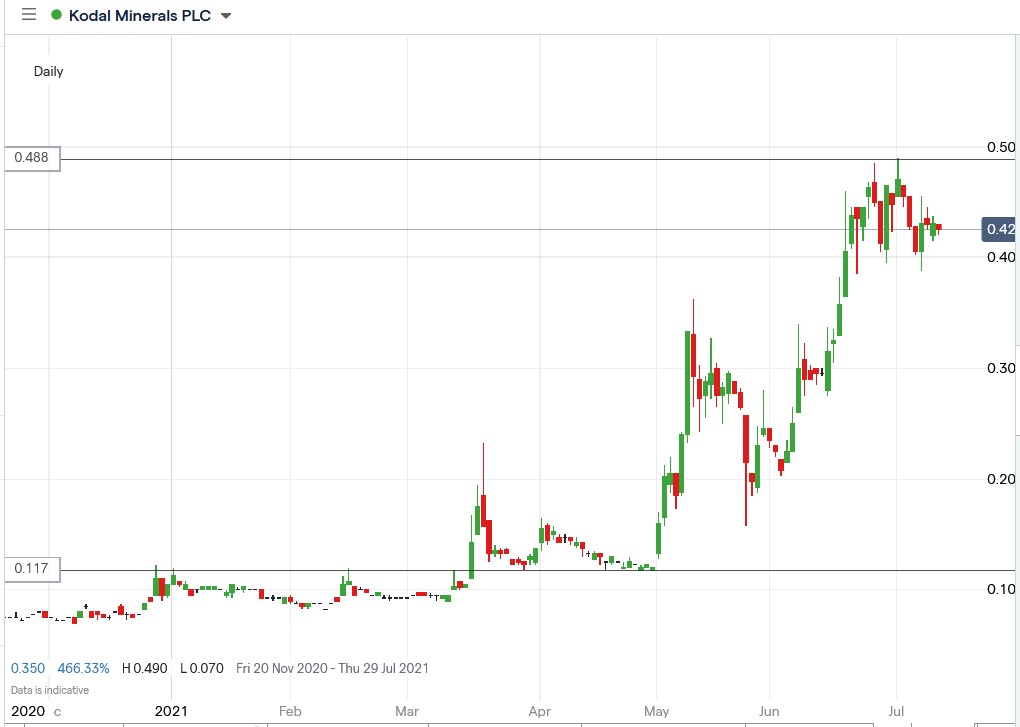The image size is (1020, 727).
Task: Toggle the 0.488 horizontal resistance line
Action: pos(500,158)
